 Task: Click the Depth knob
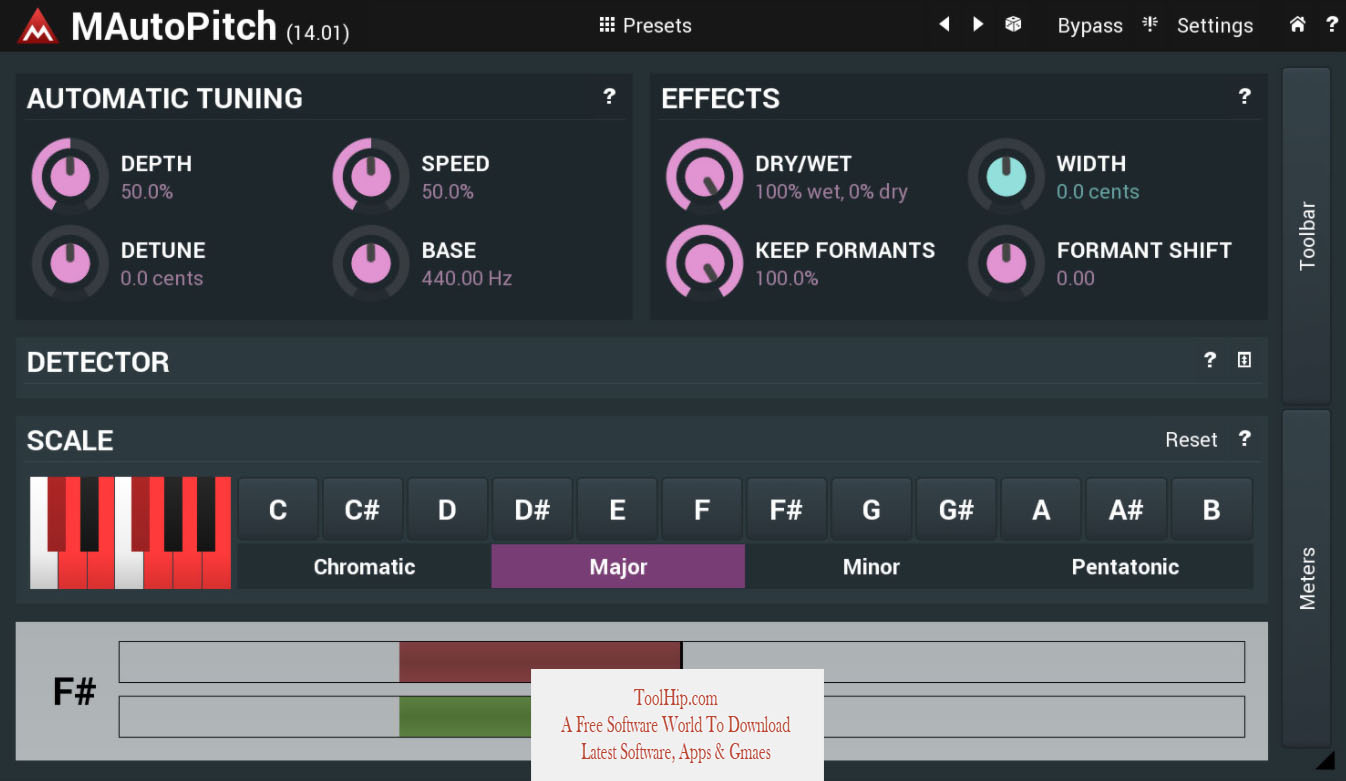pos(70,176)
